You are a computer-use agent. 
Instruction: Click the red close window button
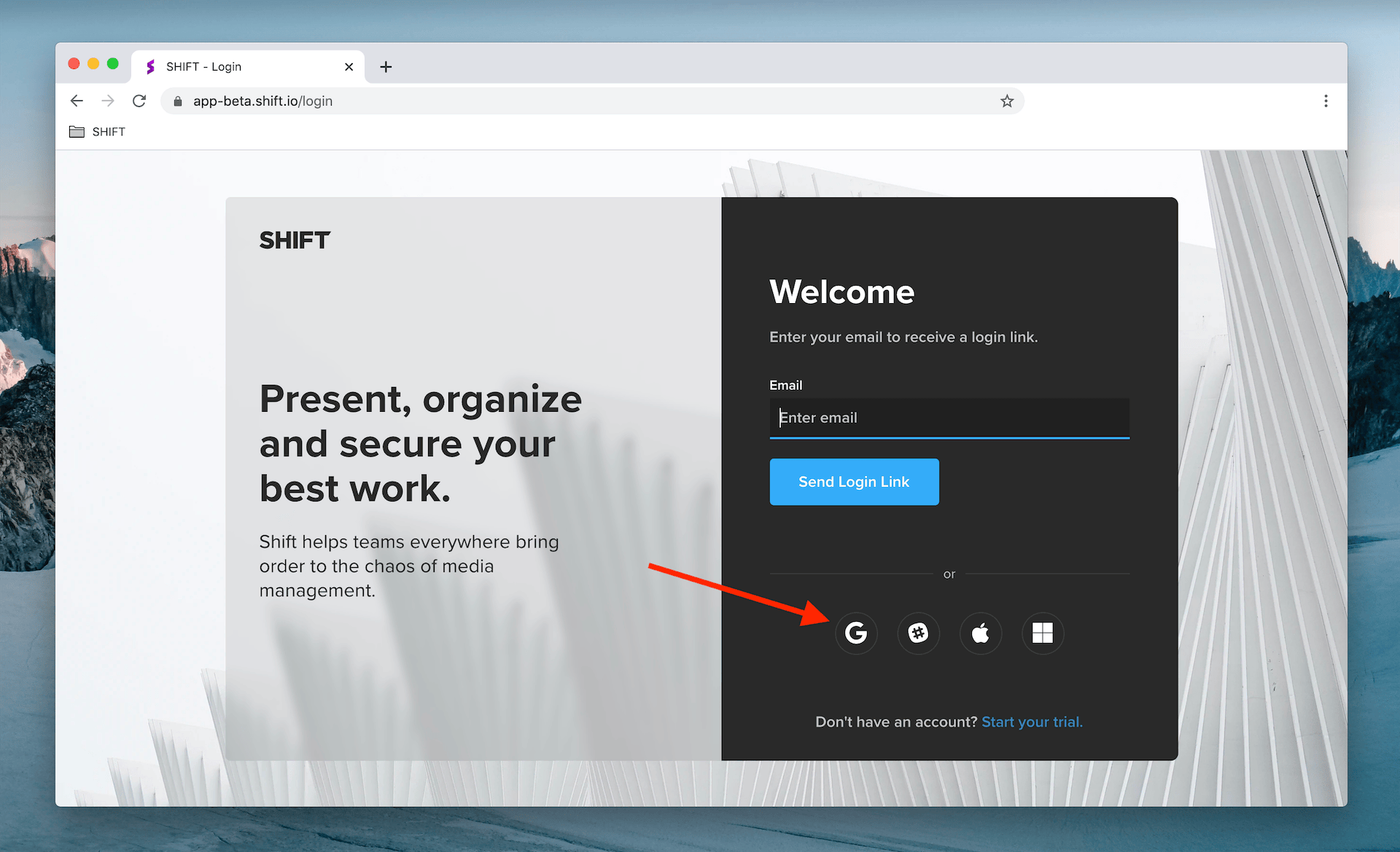pos(74,64)
